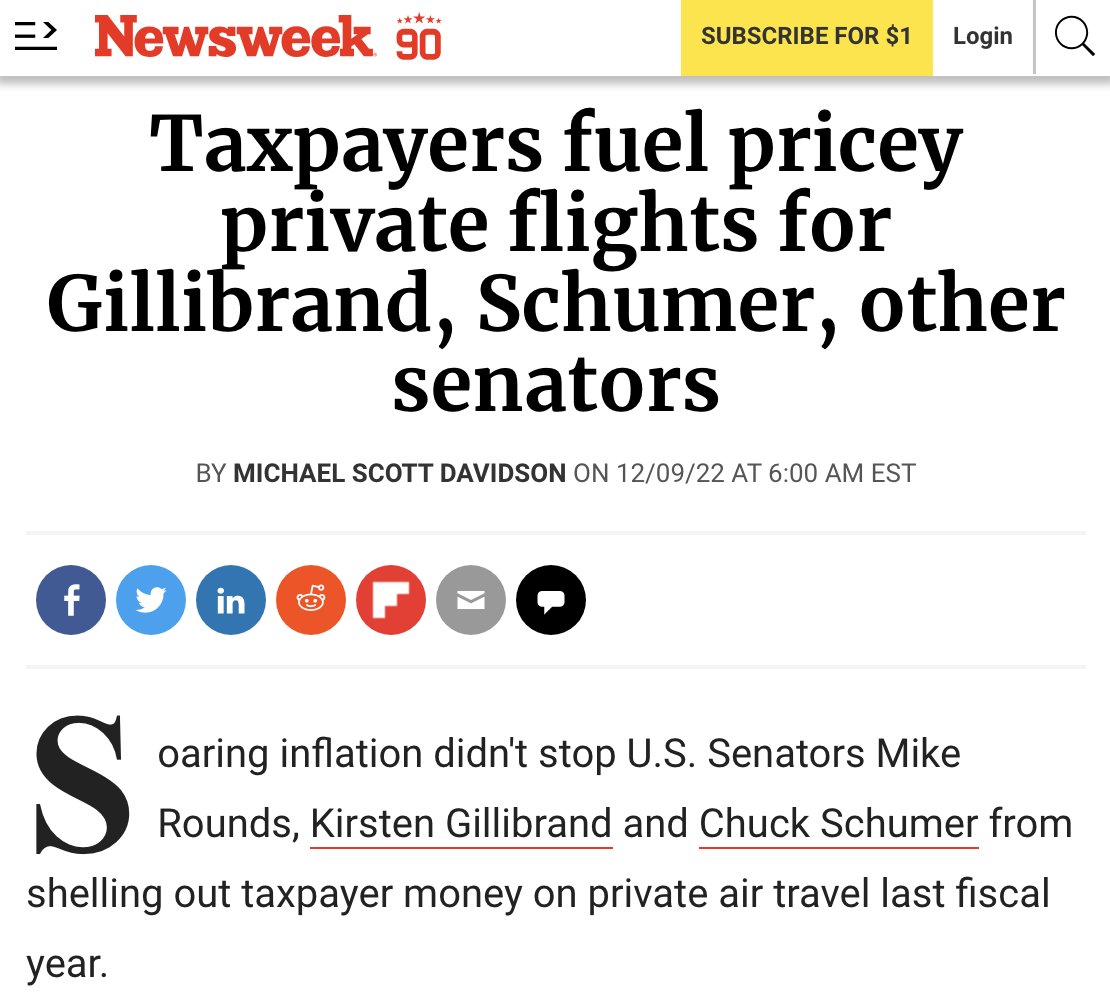Follow the Chuck Schumer link
The height and width of the screenshot is (1006, 1110).
(x=838, y=824)
